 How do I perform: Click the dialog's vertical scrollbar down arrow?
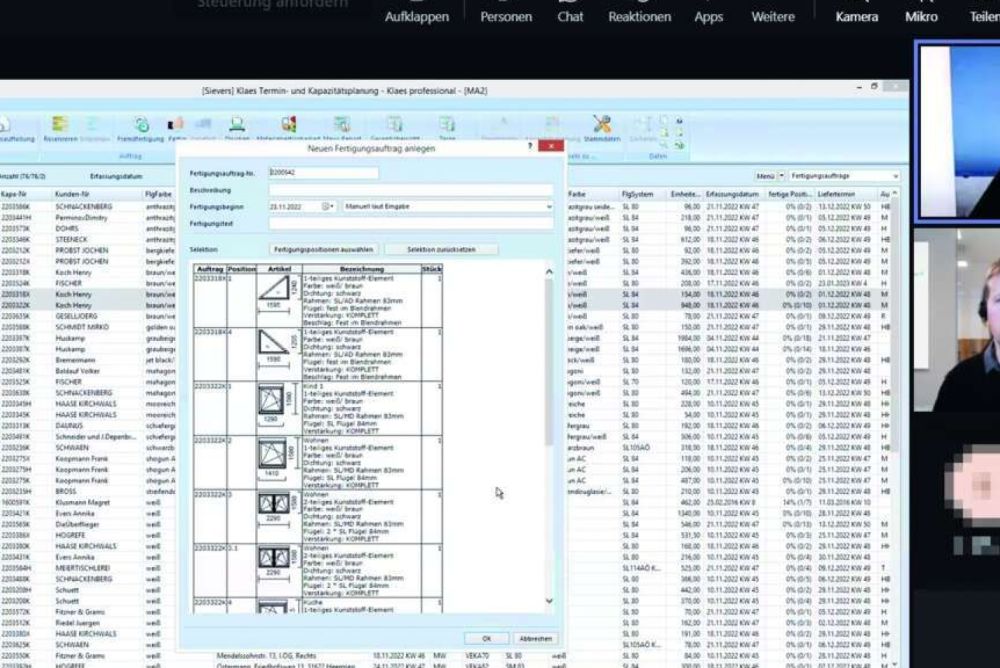pos(549,601)
